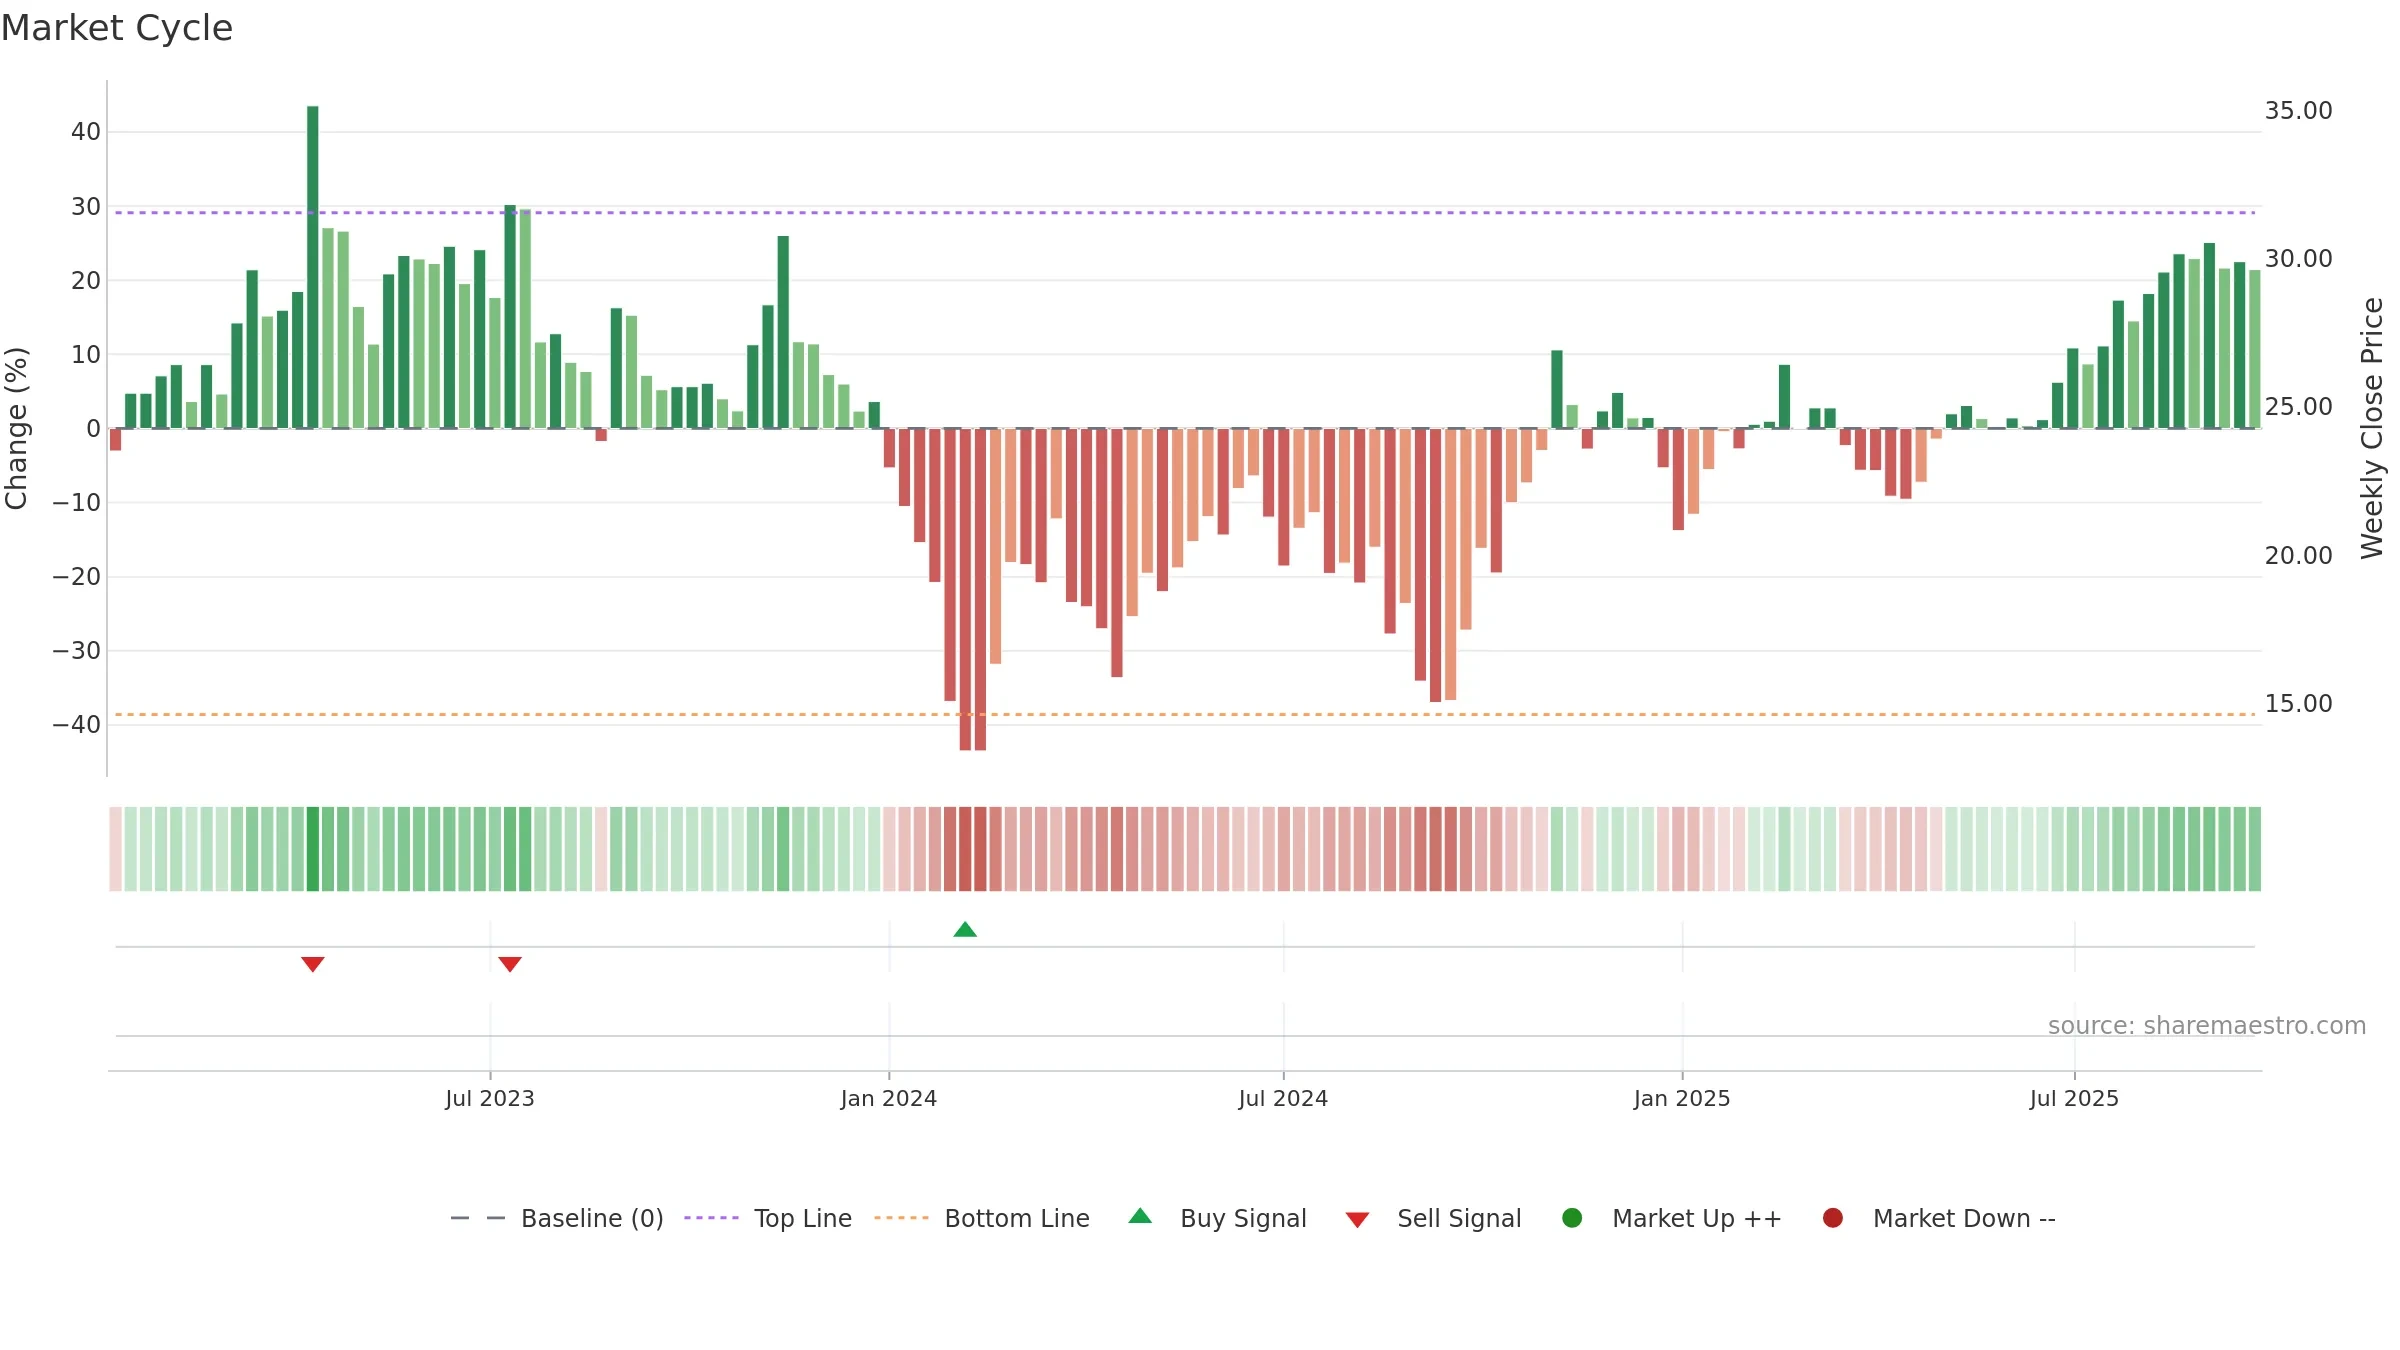Click the 20.00 price axis value

2298,555
